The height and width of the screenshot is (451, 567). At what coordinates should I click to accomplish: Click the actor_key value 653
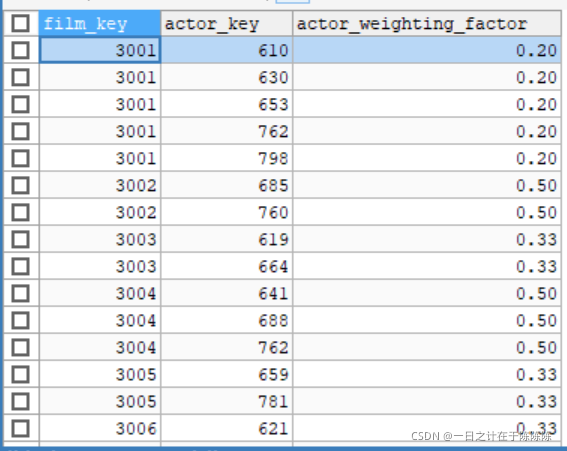(x=227, y=104)
